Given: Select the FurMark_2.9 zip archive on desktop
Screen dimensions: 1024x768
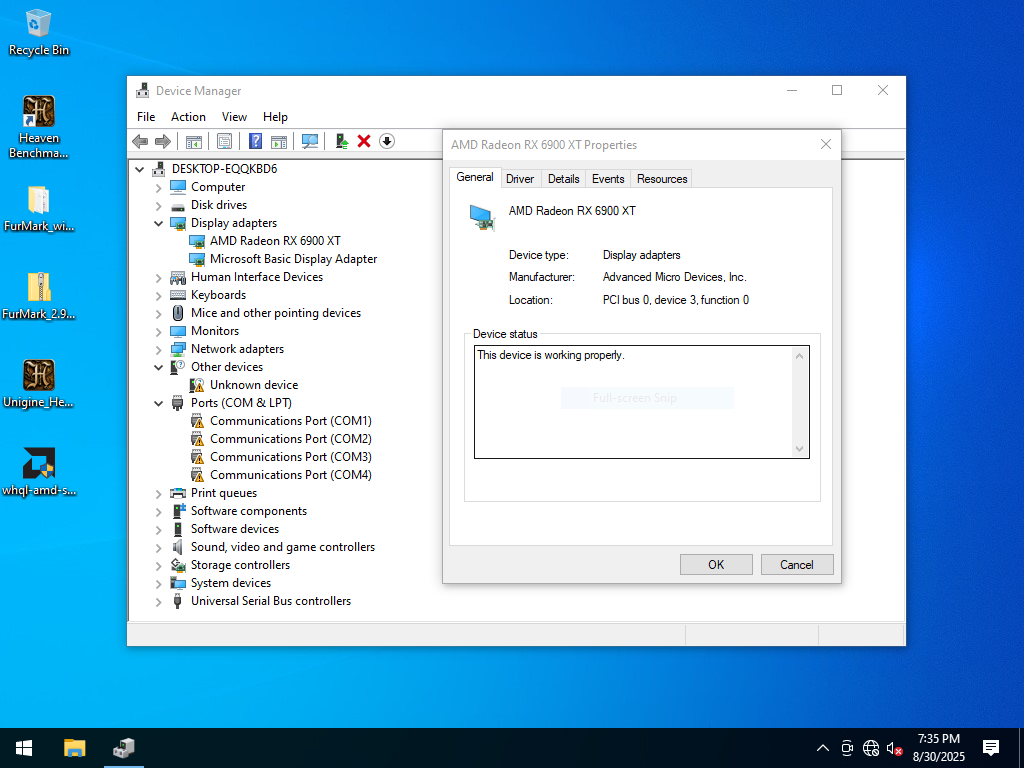Looking at the screenshot, I should (39, 296).
